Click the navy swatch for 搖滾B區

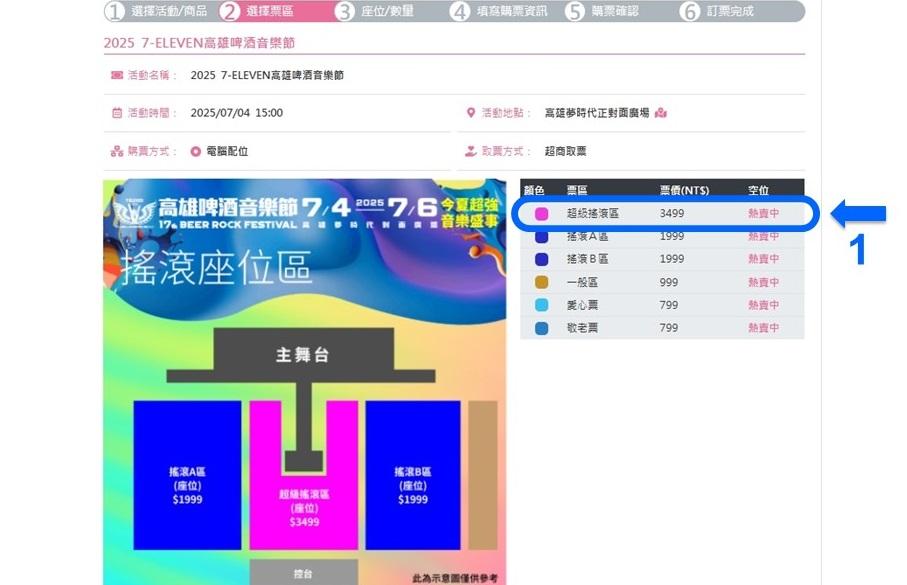click(541, 259)
